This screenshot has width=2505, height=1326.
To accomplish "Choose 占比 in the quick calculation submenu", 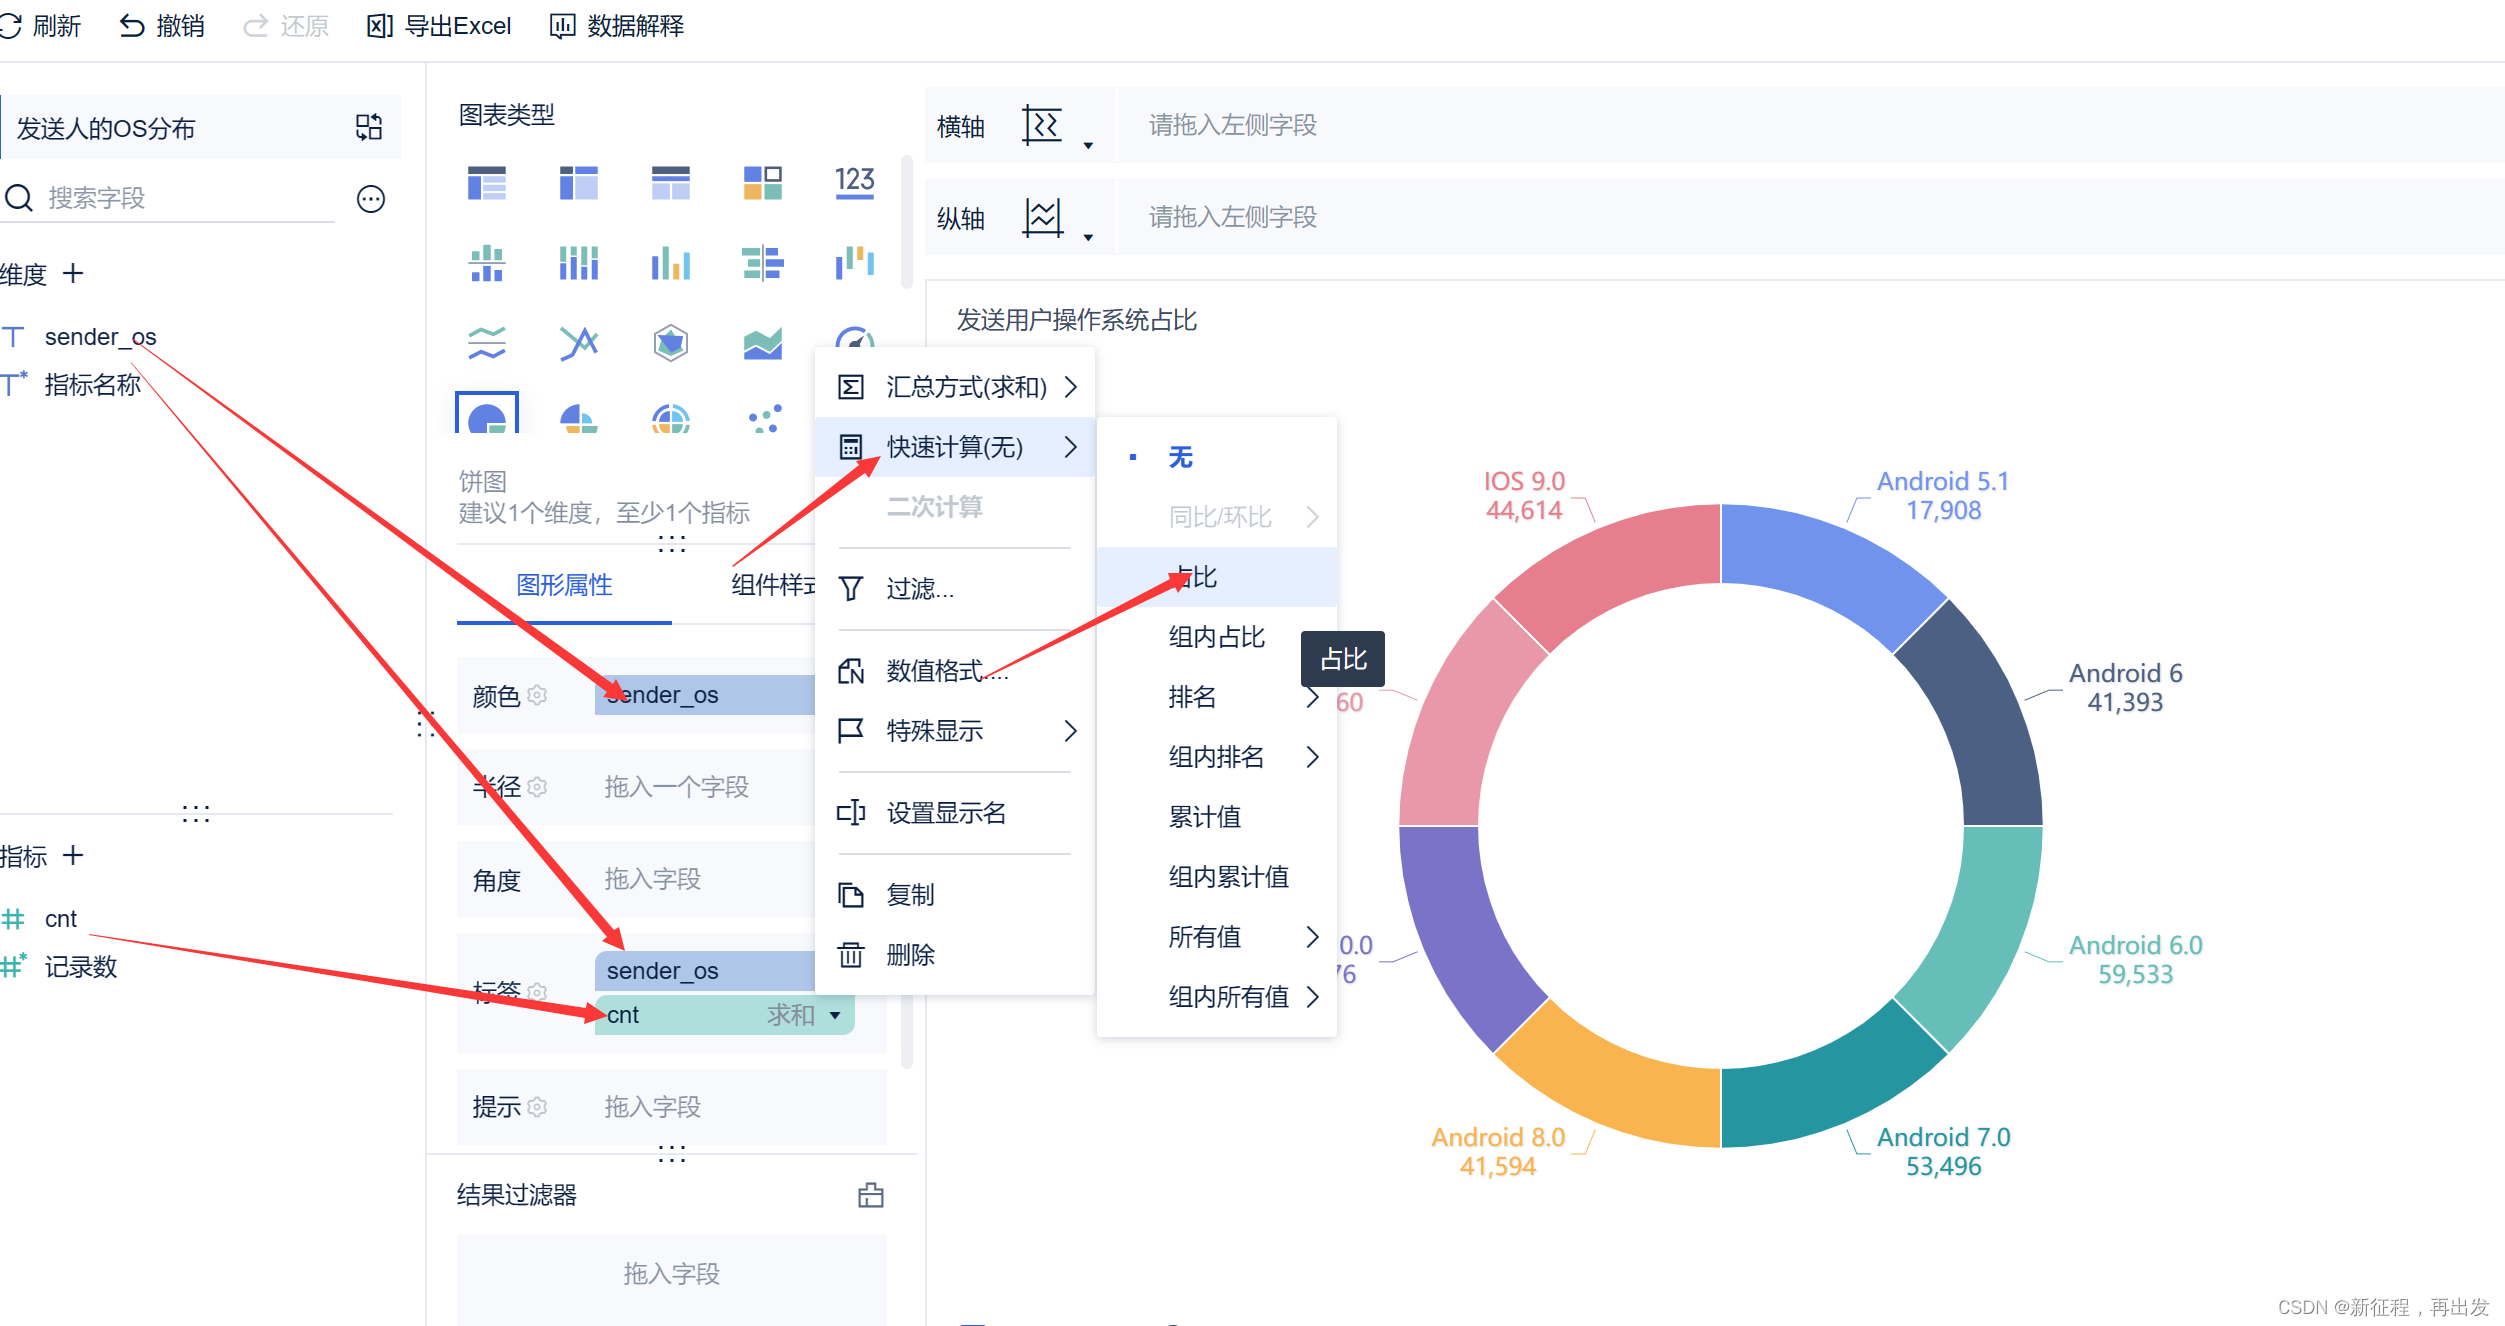I will [1217, 577].
